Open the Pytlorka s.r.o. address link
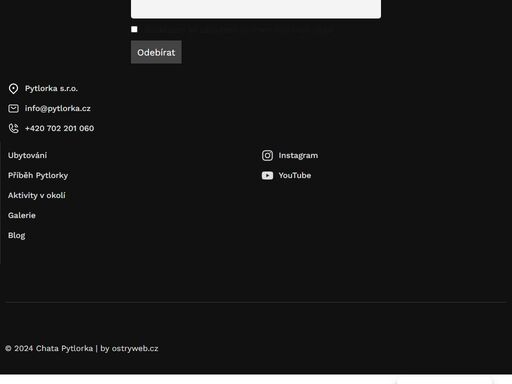The height and width of the screenshot is (384, 512). (x=51, y=88)
